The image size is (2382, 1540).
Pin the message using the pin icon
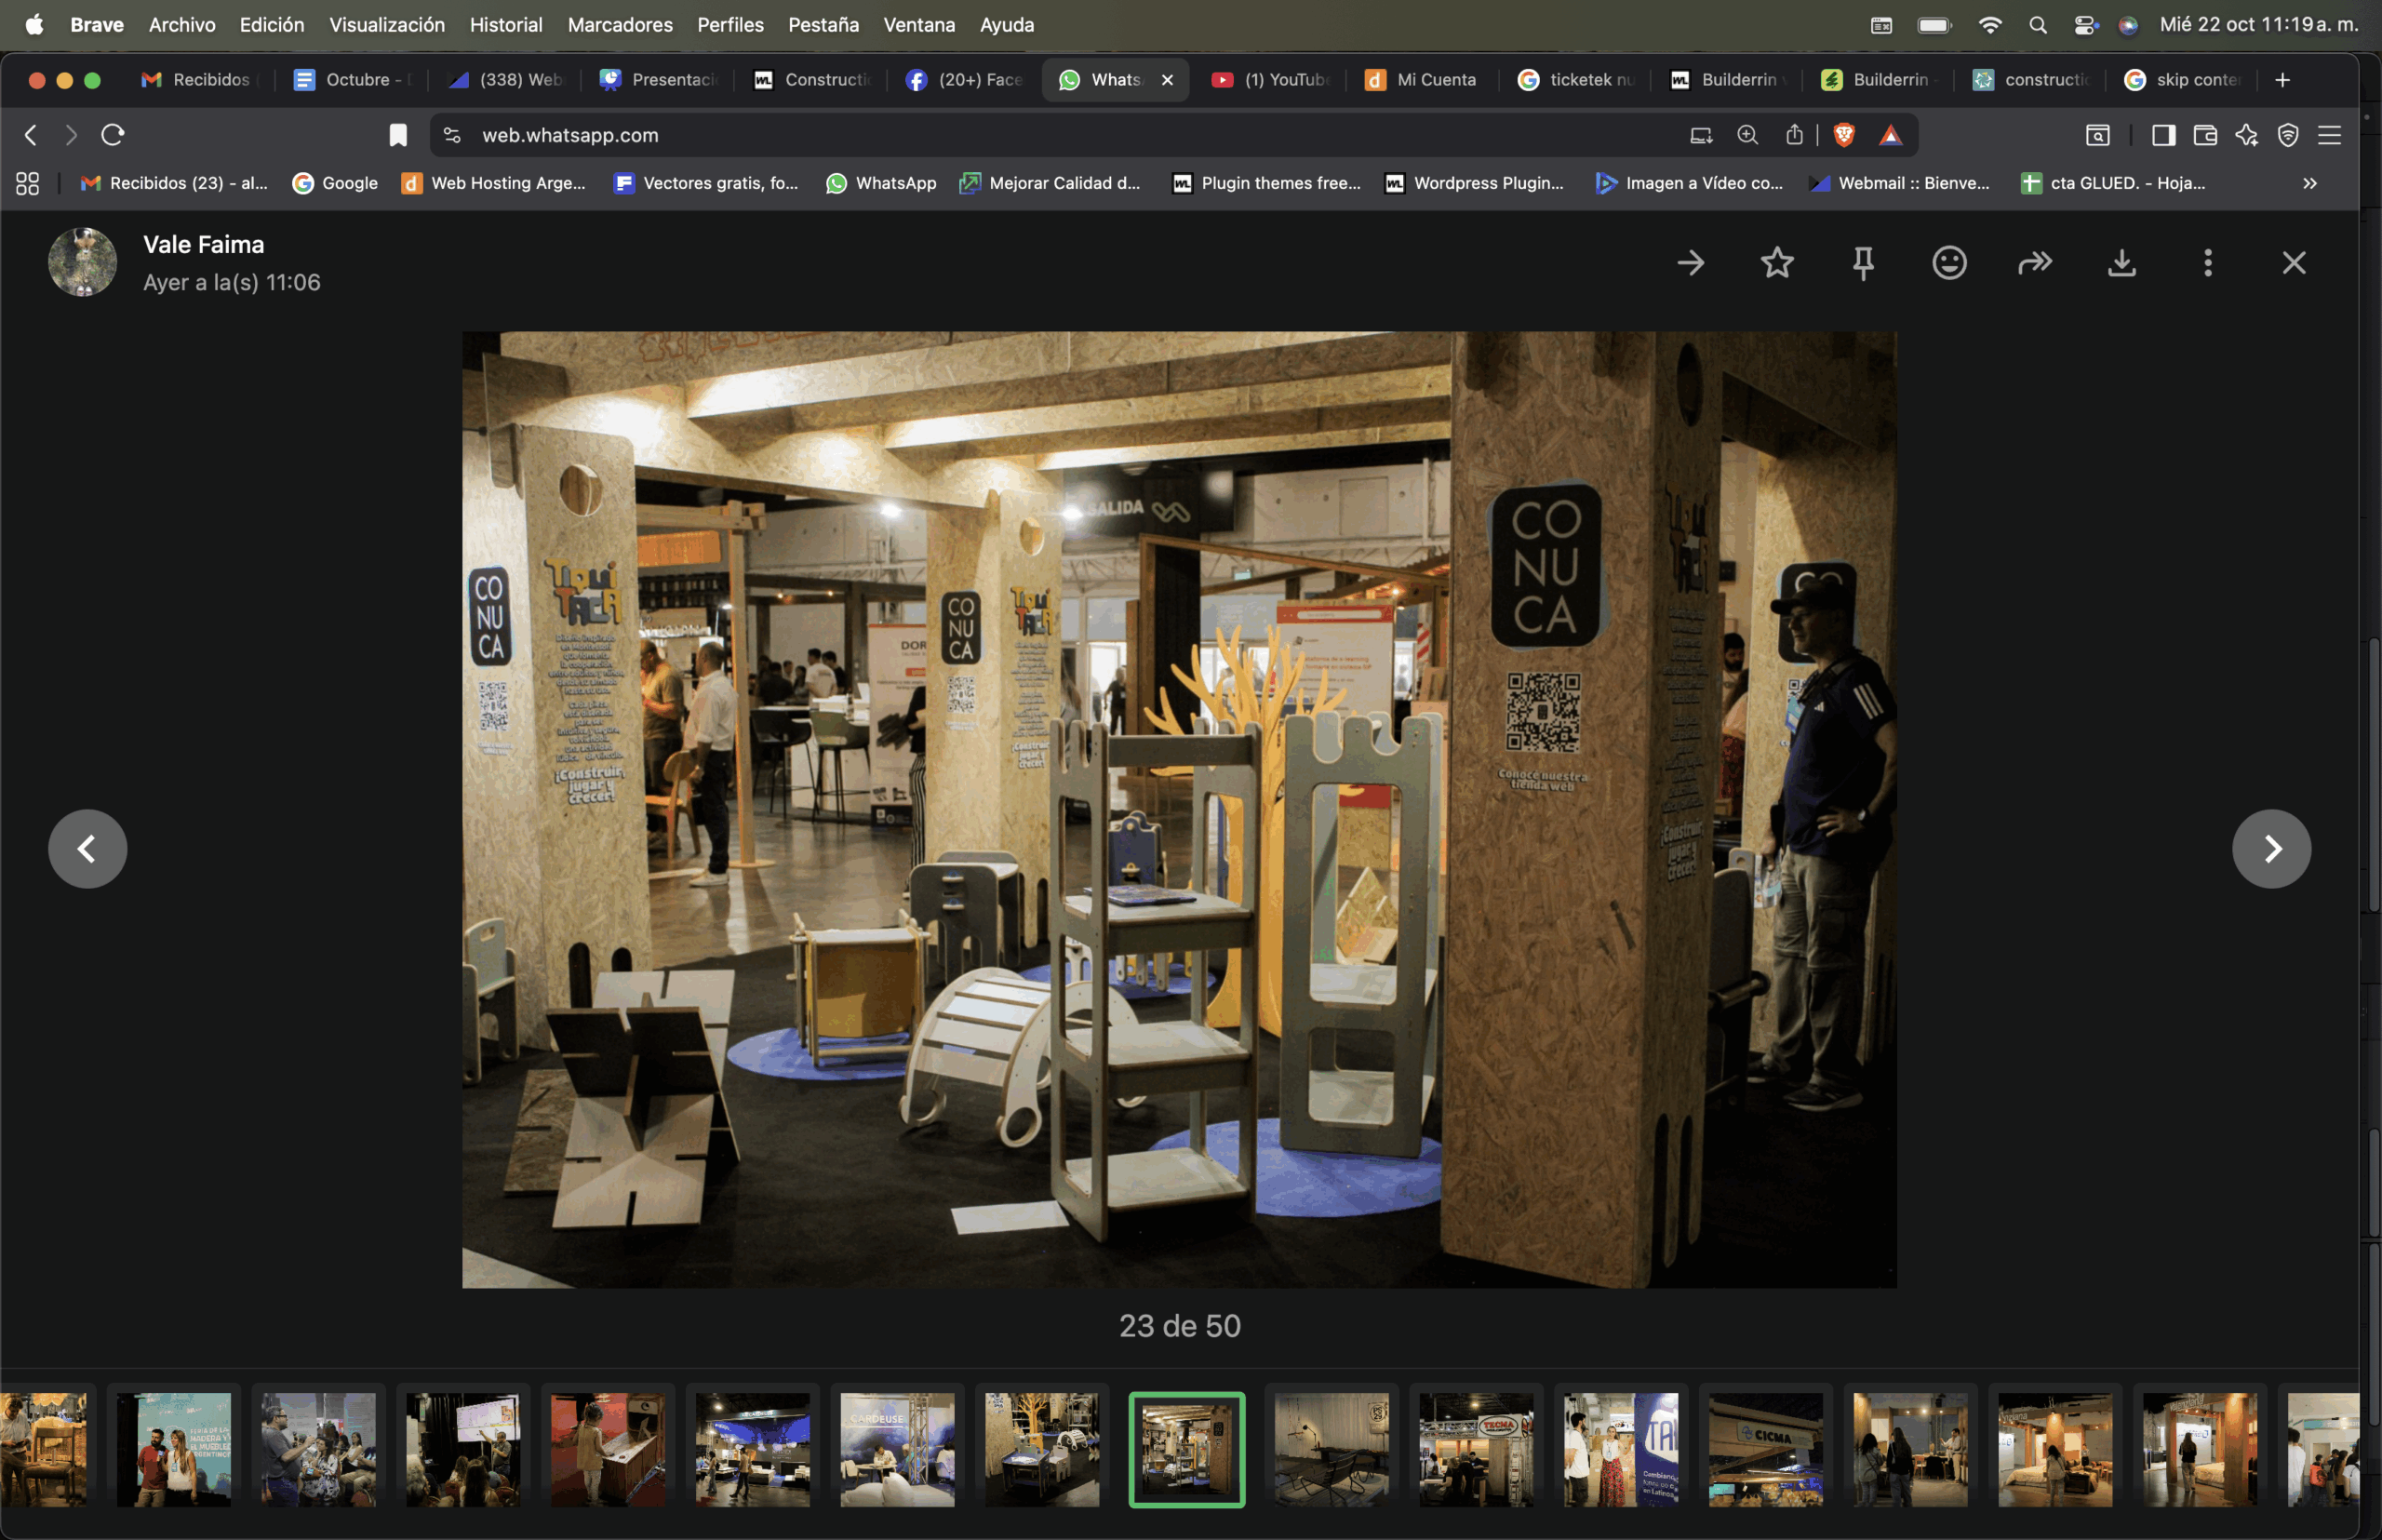pyautogui.click(x=1862, y=263)
